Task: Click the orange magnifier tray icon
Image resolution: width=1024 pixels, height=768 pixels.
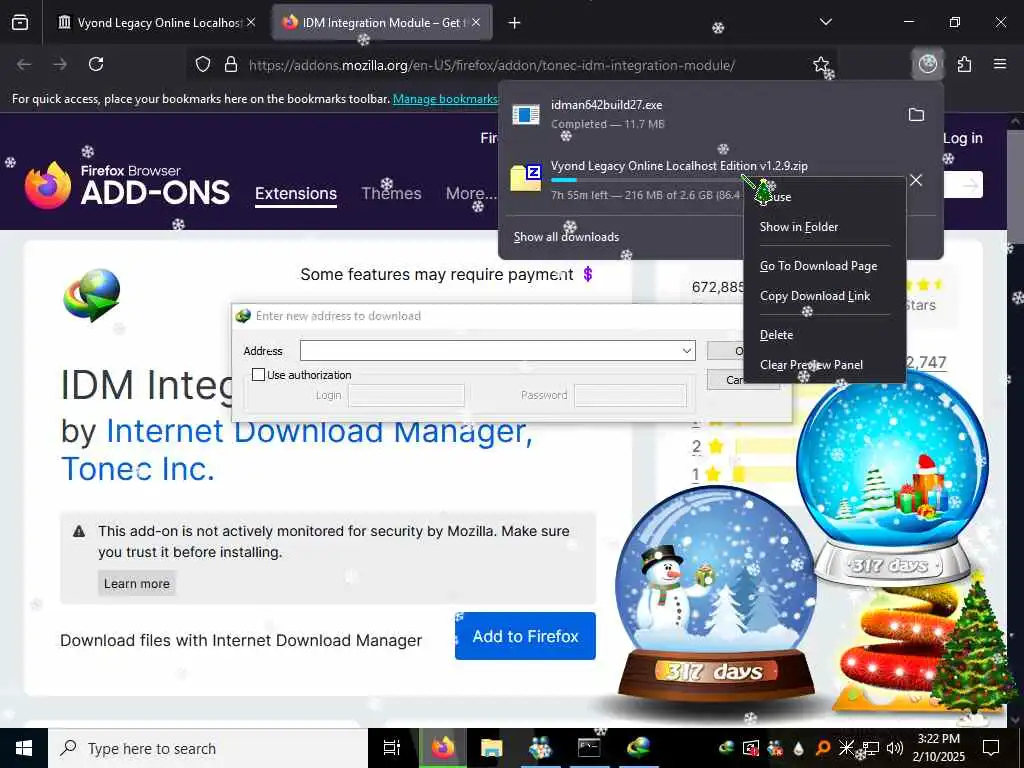Action: 823,748
